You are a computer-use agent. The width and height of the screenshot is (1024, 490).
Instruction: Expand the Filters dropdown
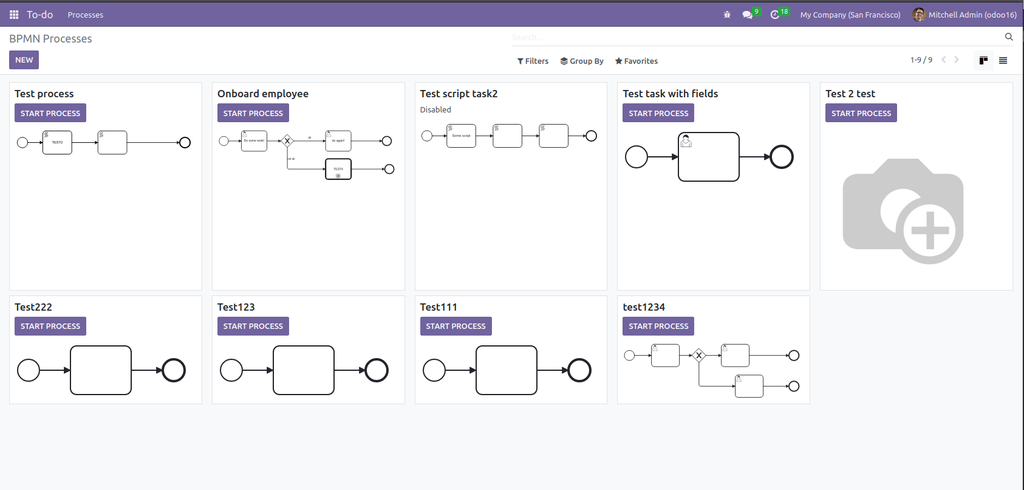[x=533, y=61]
